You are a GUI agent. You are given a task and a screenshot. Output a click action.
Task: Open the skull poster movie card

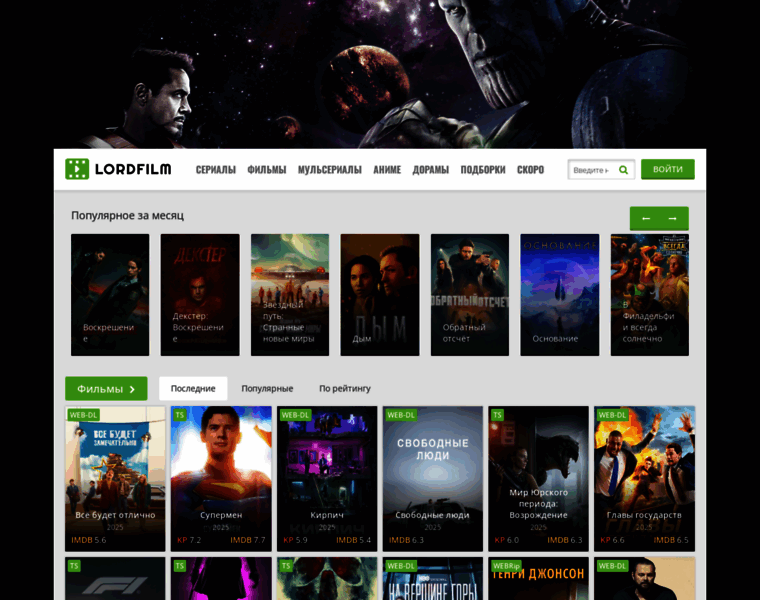pyautogui.click(x=327, y=579)
